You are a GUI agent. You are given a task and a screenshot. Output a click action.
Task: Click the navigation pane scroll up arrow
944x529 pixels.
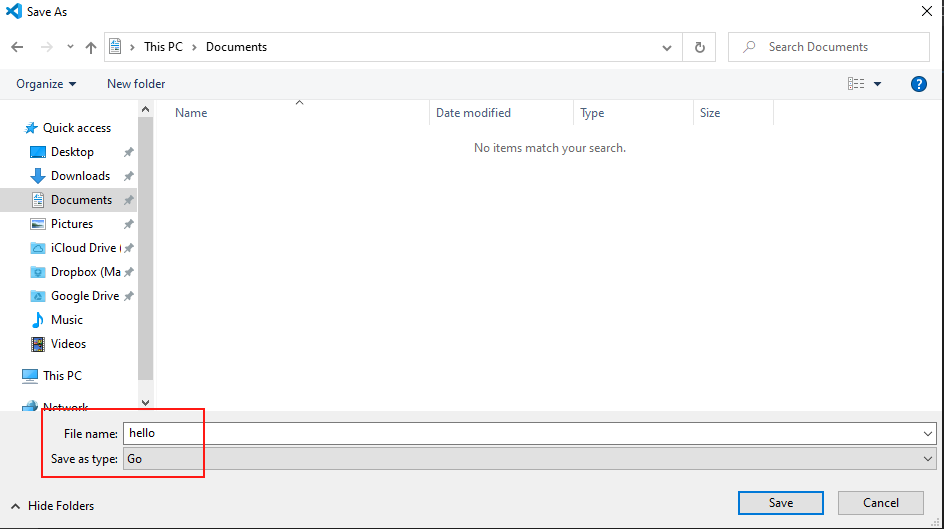[x=145, y=110]
